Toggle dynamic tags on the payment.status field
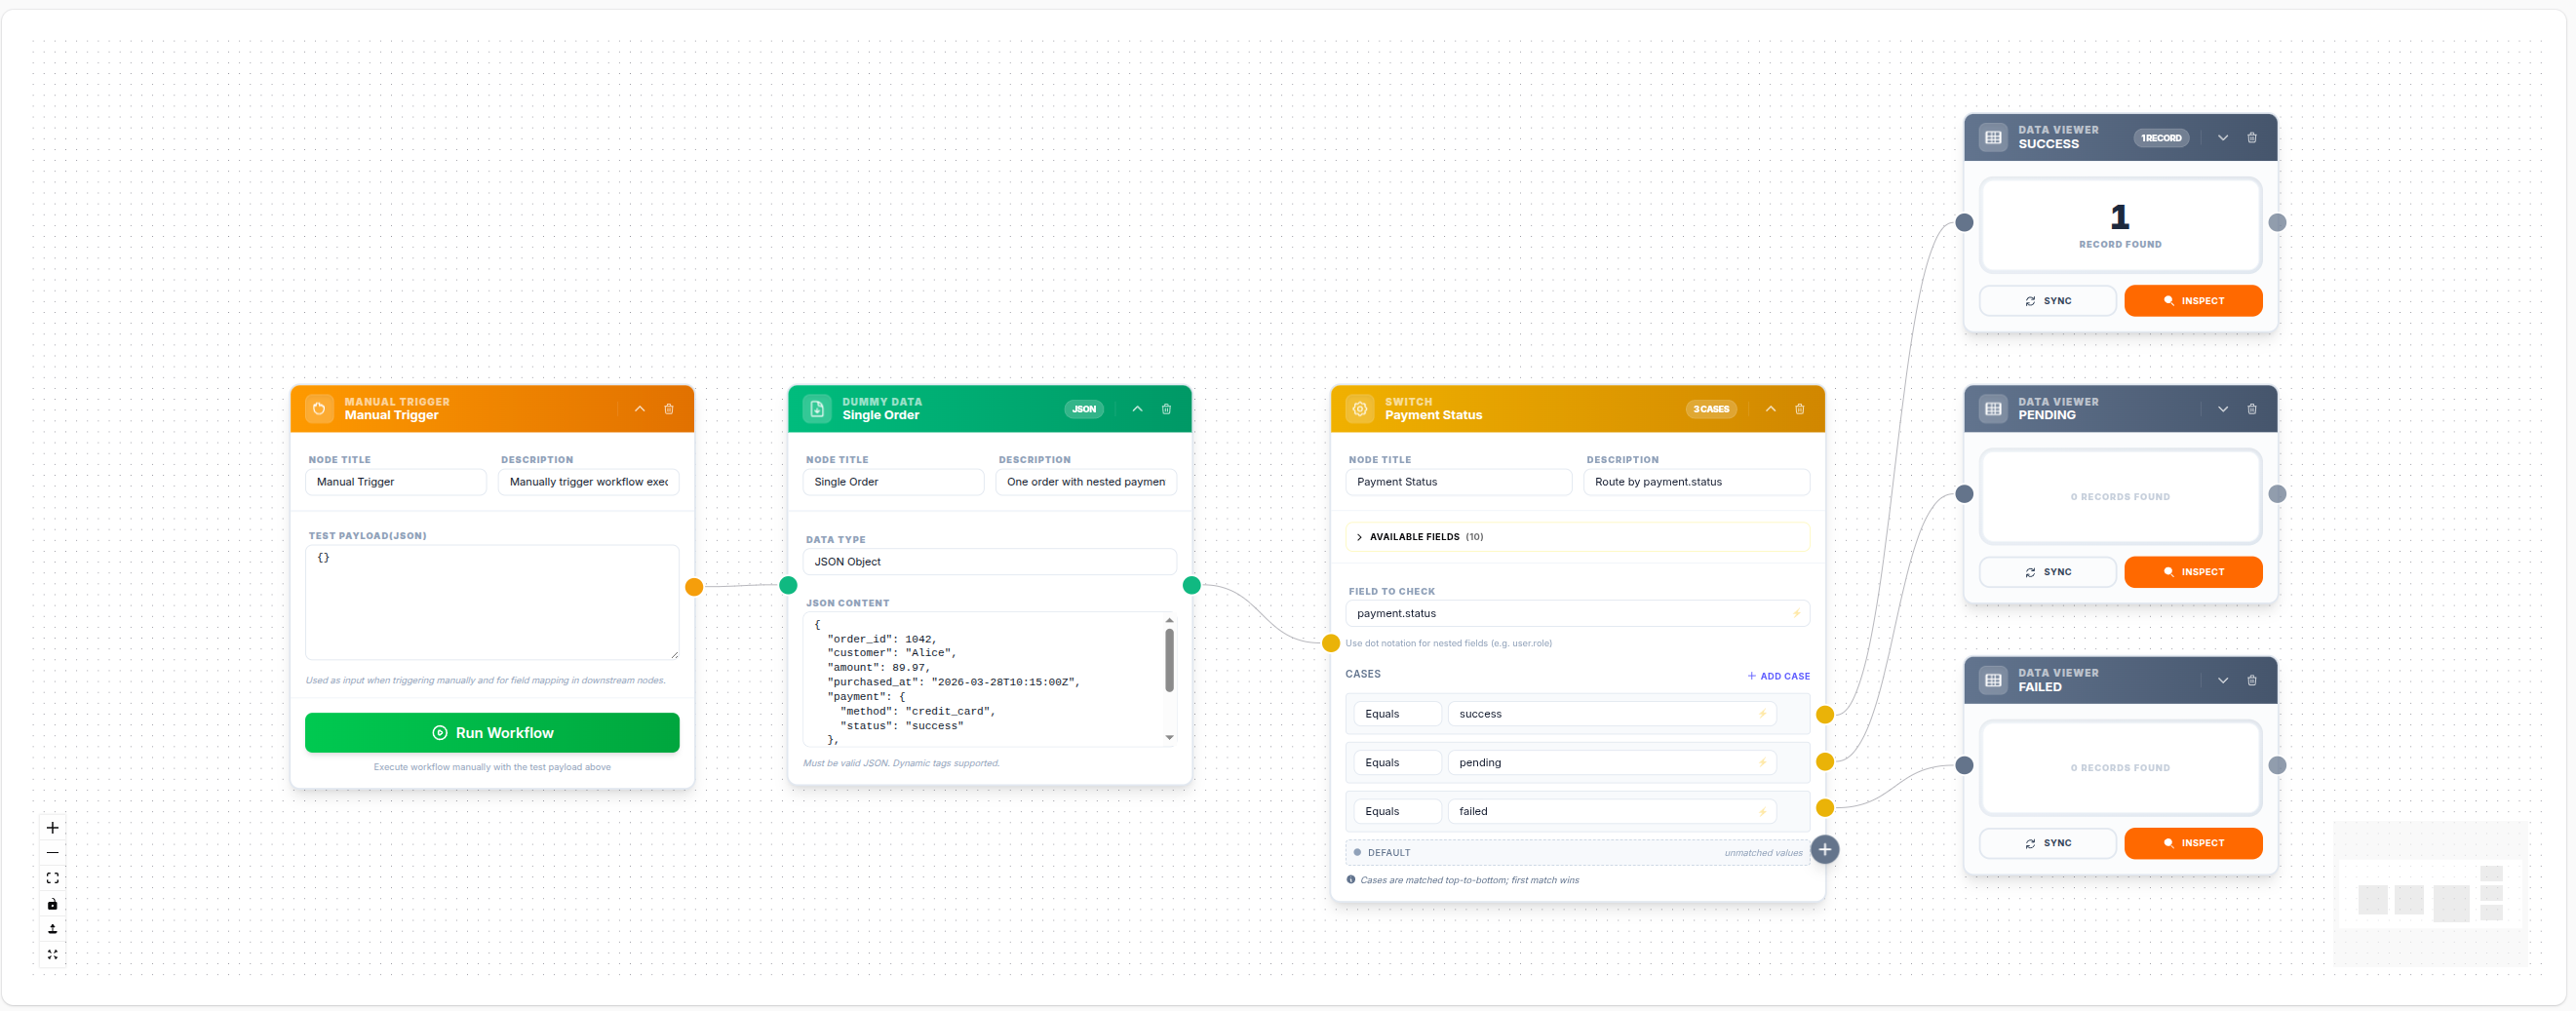This screenshot has height=1011, width=2576. (x=1797, y=613)
